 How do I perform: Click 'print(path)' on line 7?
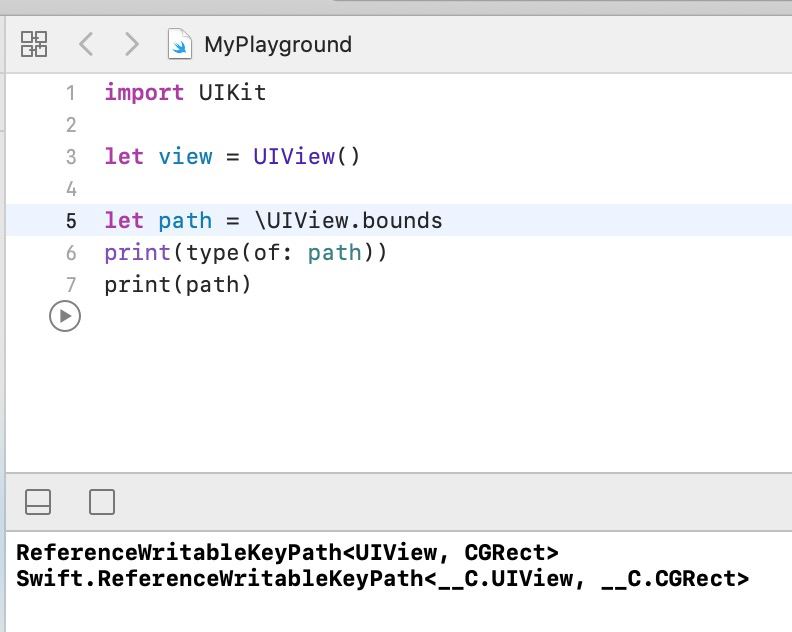178,285
